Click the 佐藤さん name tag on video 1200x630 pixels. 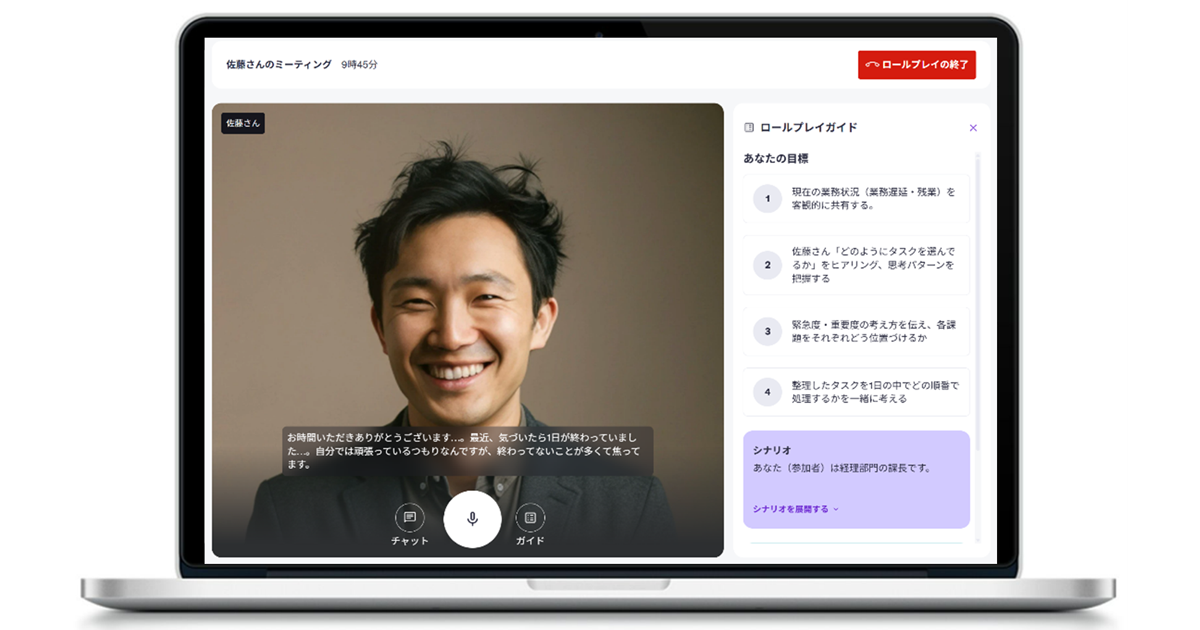[x=243, y=123]
